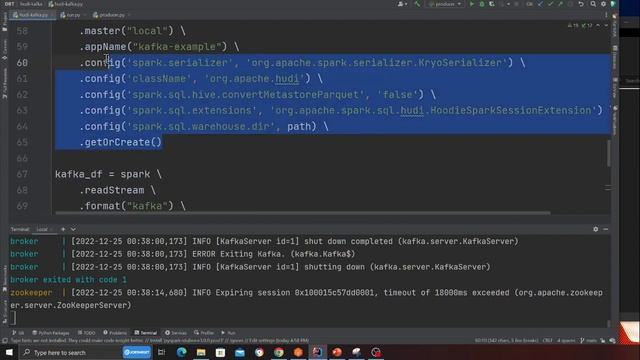Open Microsoft Store icon on the taskbar
This screenshot has height=360, width=640.
click(220, 352)
